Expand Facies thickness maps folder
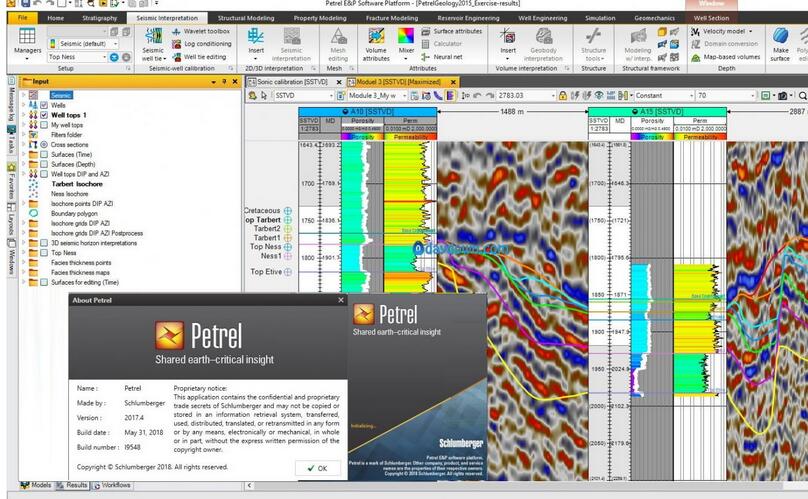The width and height of the screenshot is (808, 499). pos(23,272)
